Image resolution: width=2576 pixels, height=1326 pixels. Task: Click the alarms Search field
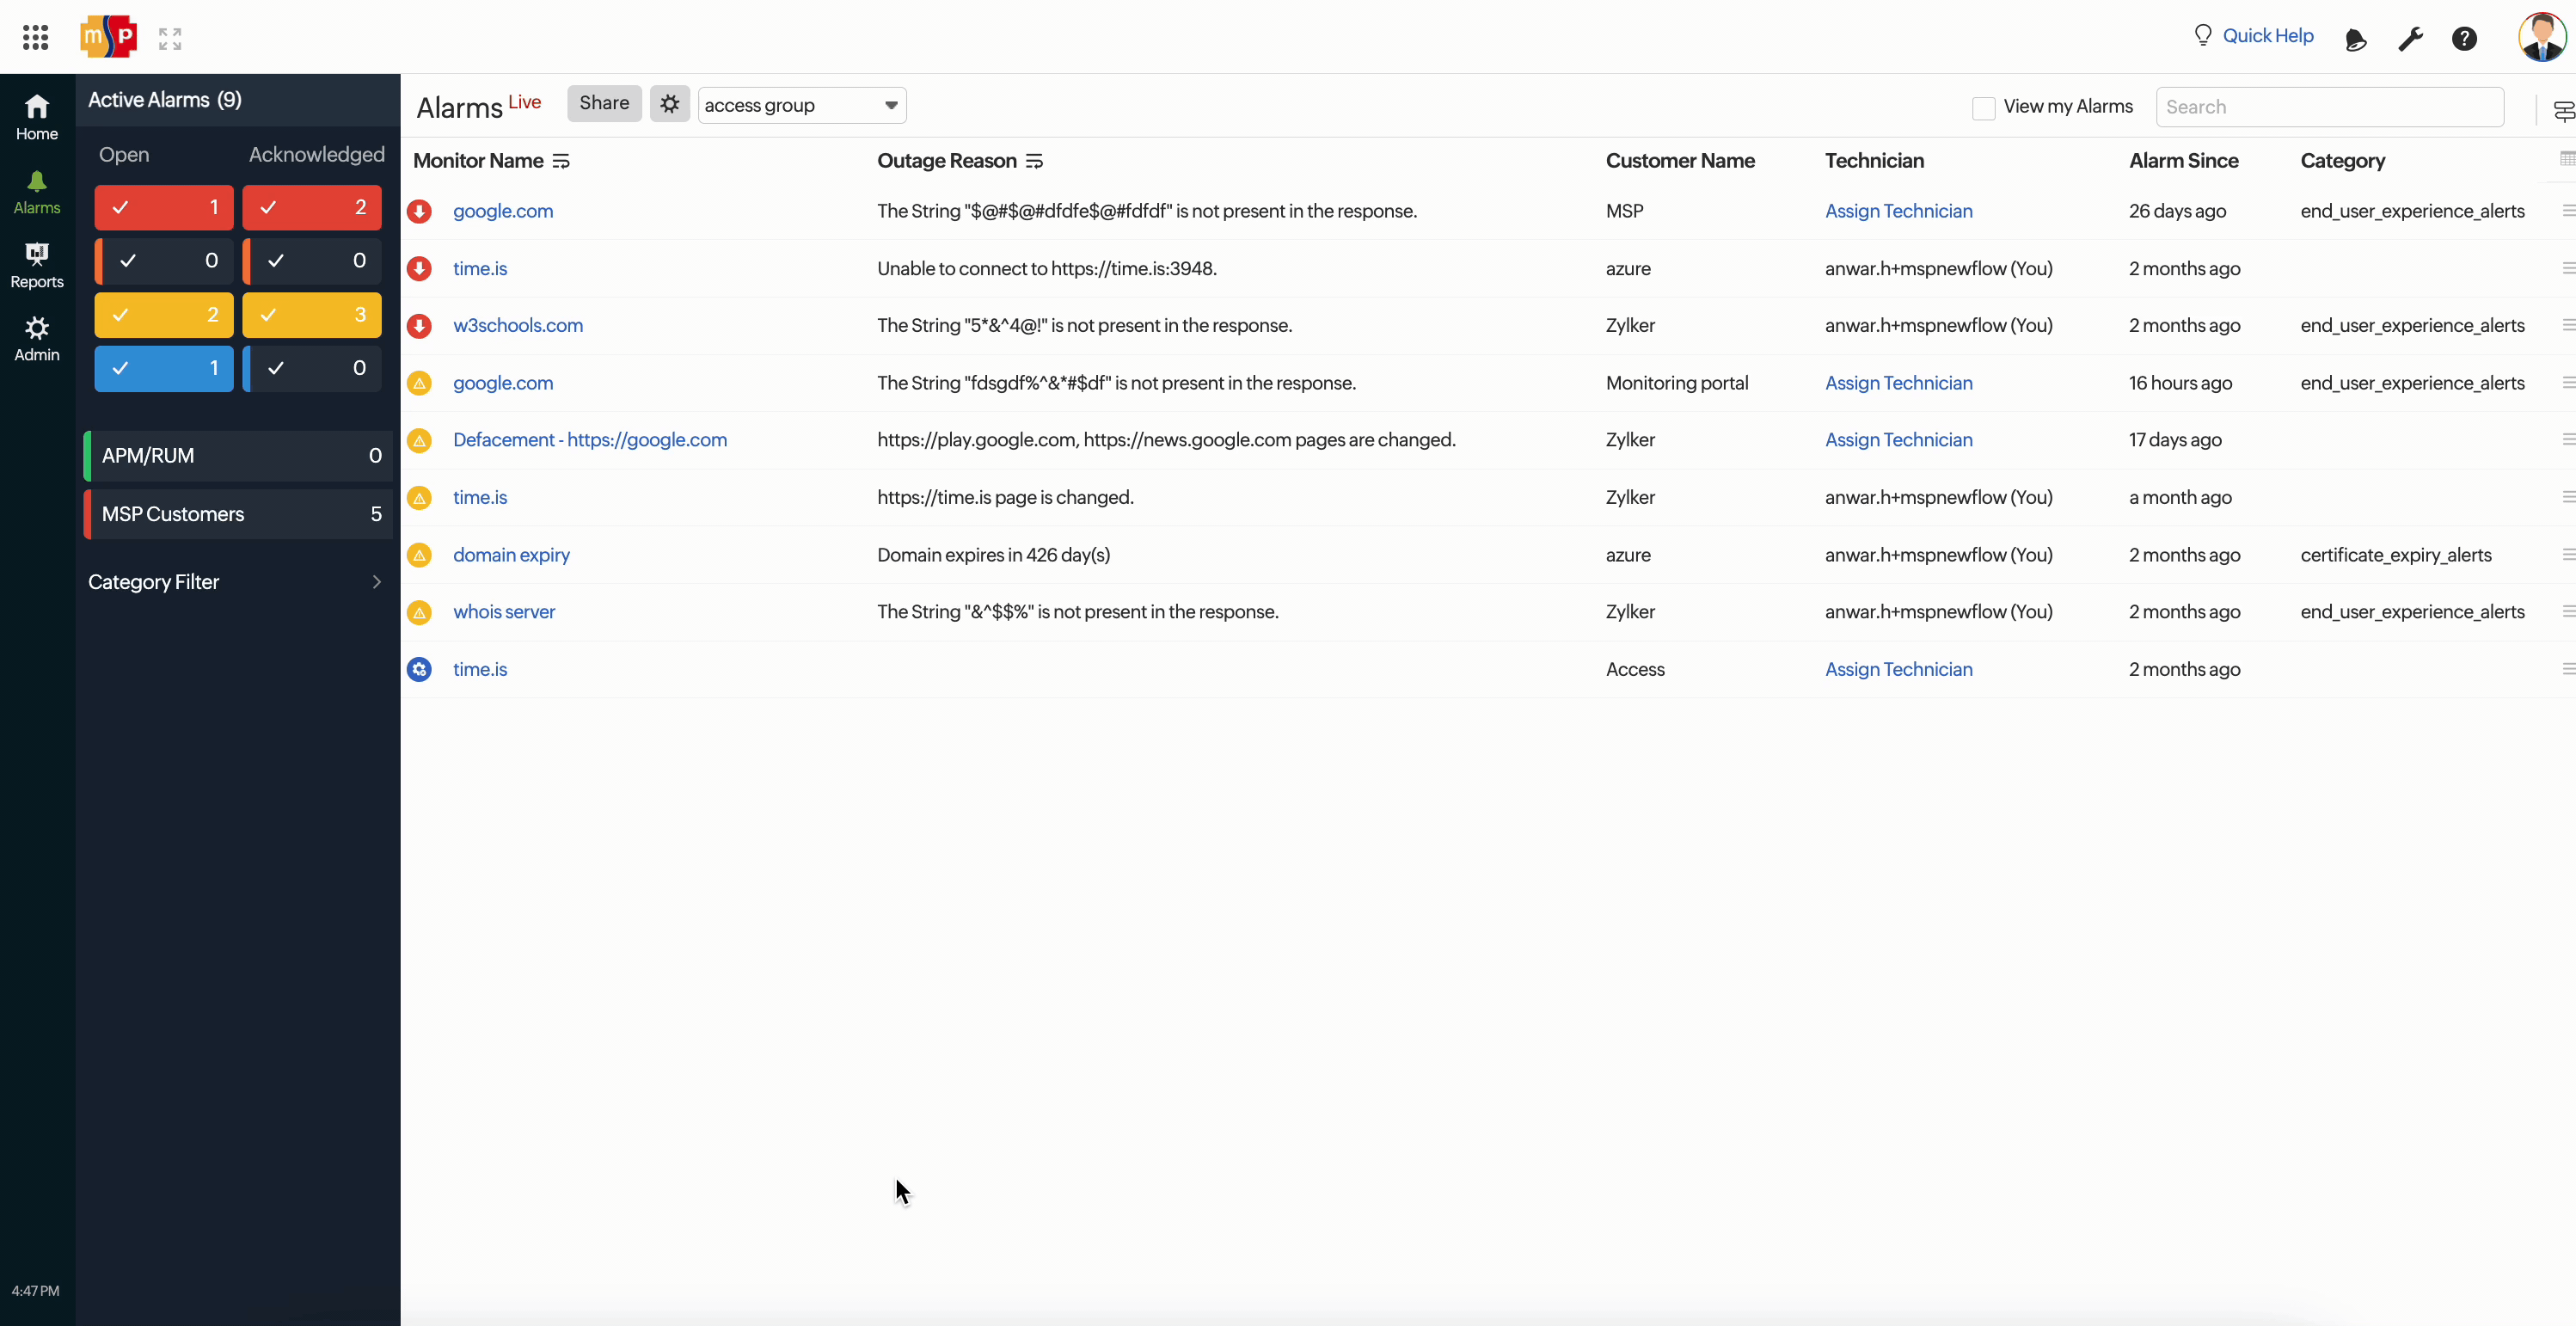(x=2328, y=107)
